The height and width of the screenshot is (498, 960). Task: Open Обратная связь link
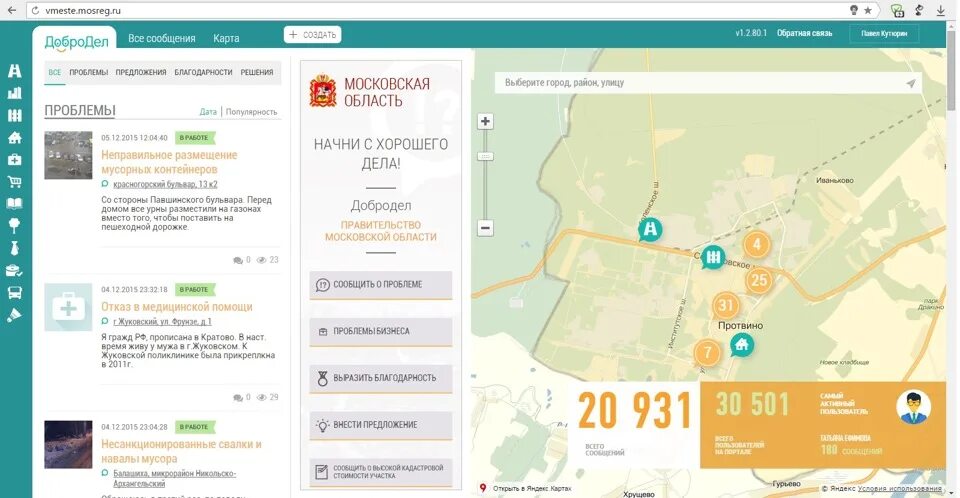click(x=804, y=33)
